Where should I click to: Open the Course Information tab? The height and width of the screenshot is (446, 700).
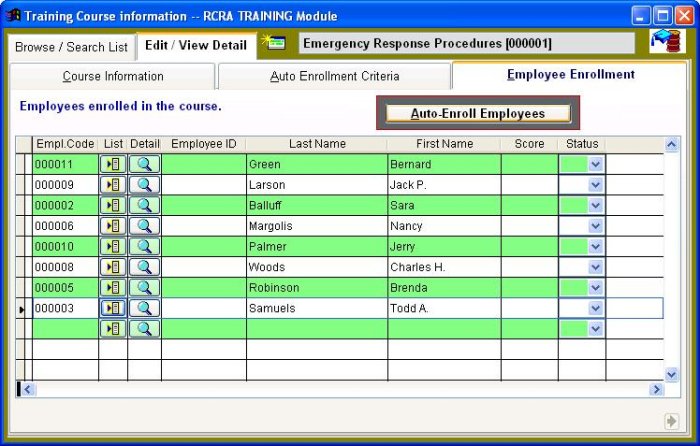[x=112, y=76]
